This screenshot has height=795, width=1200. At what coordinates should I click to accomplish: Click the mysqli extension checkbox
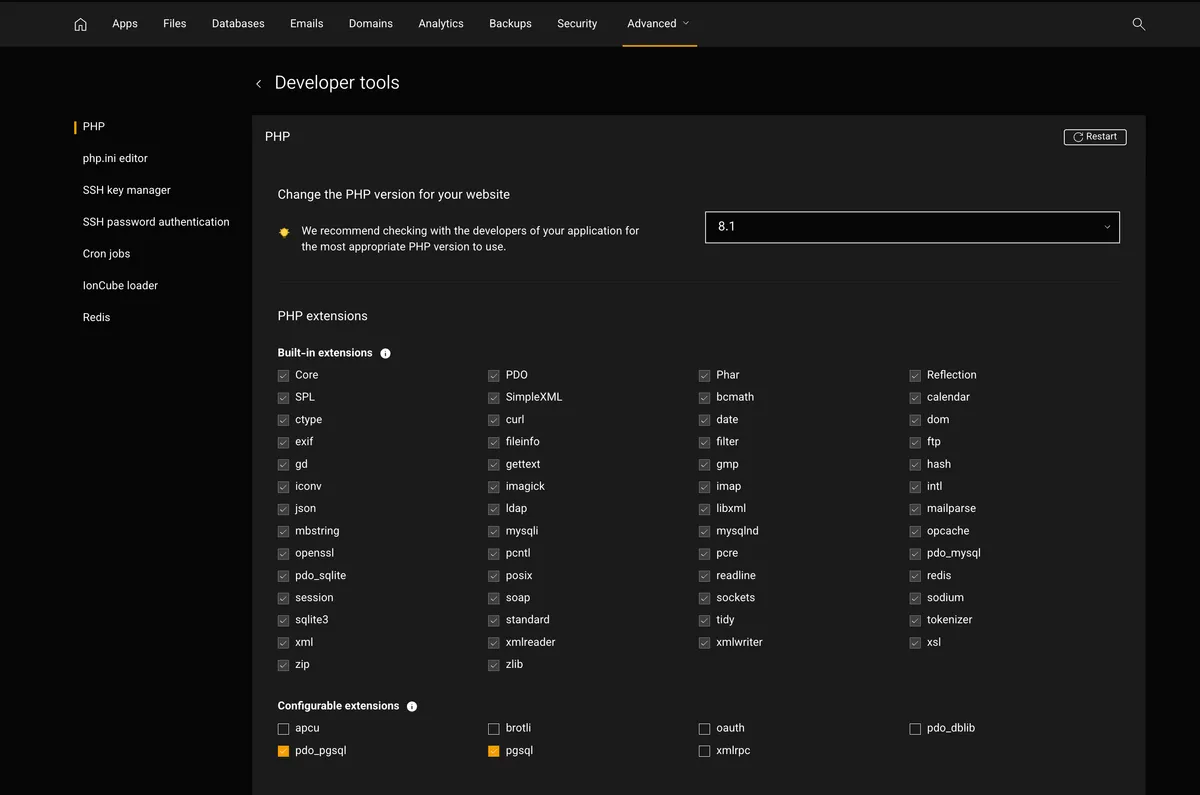(494, 532)
